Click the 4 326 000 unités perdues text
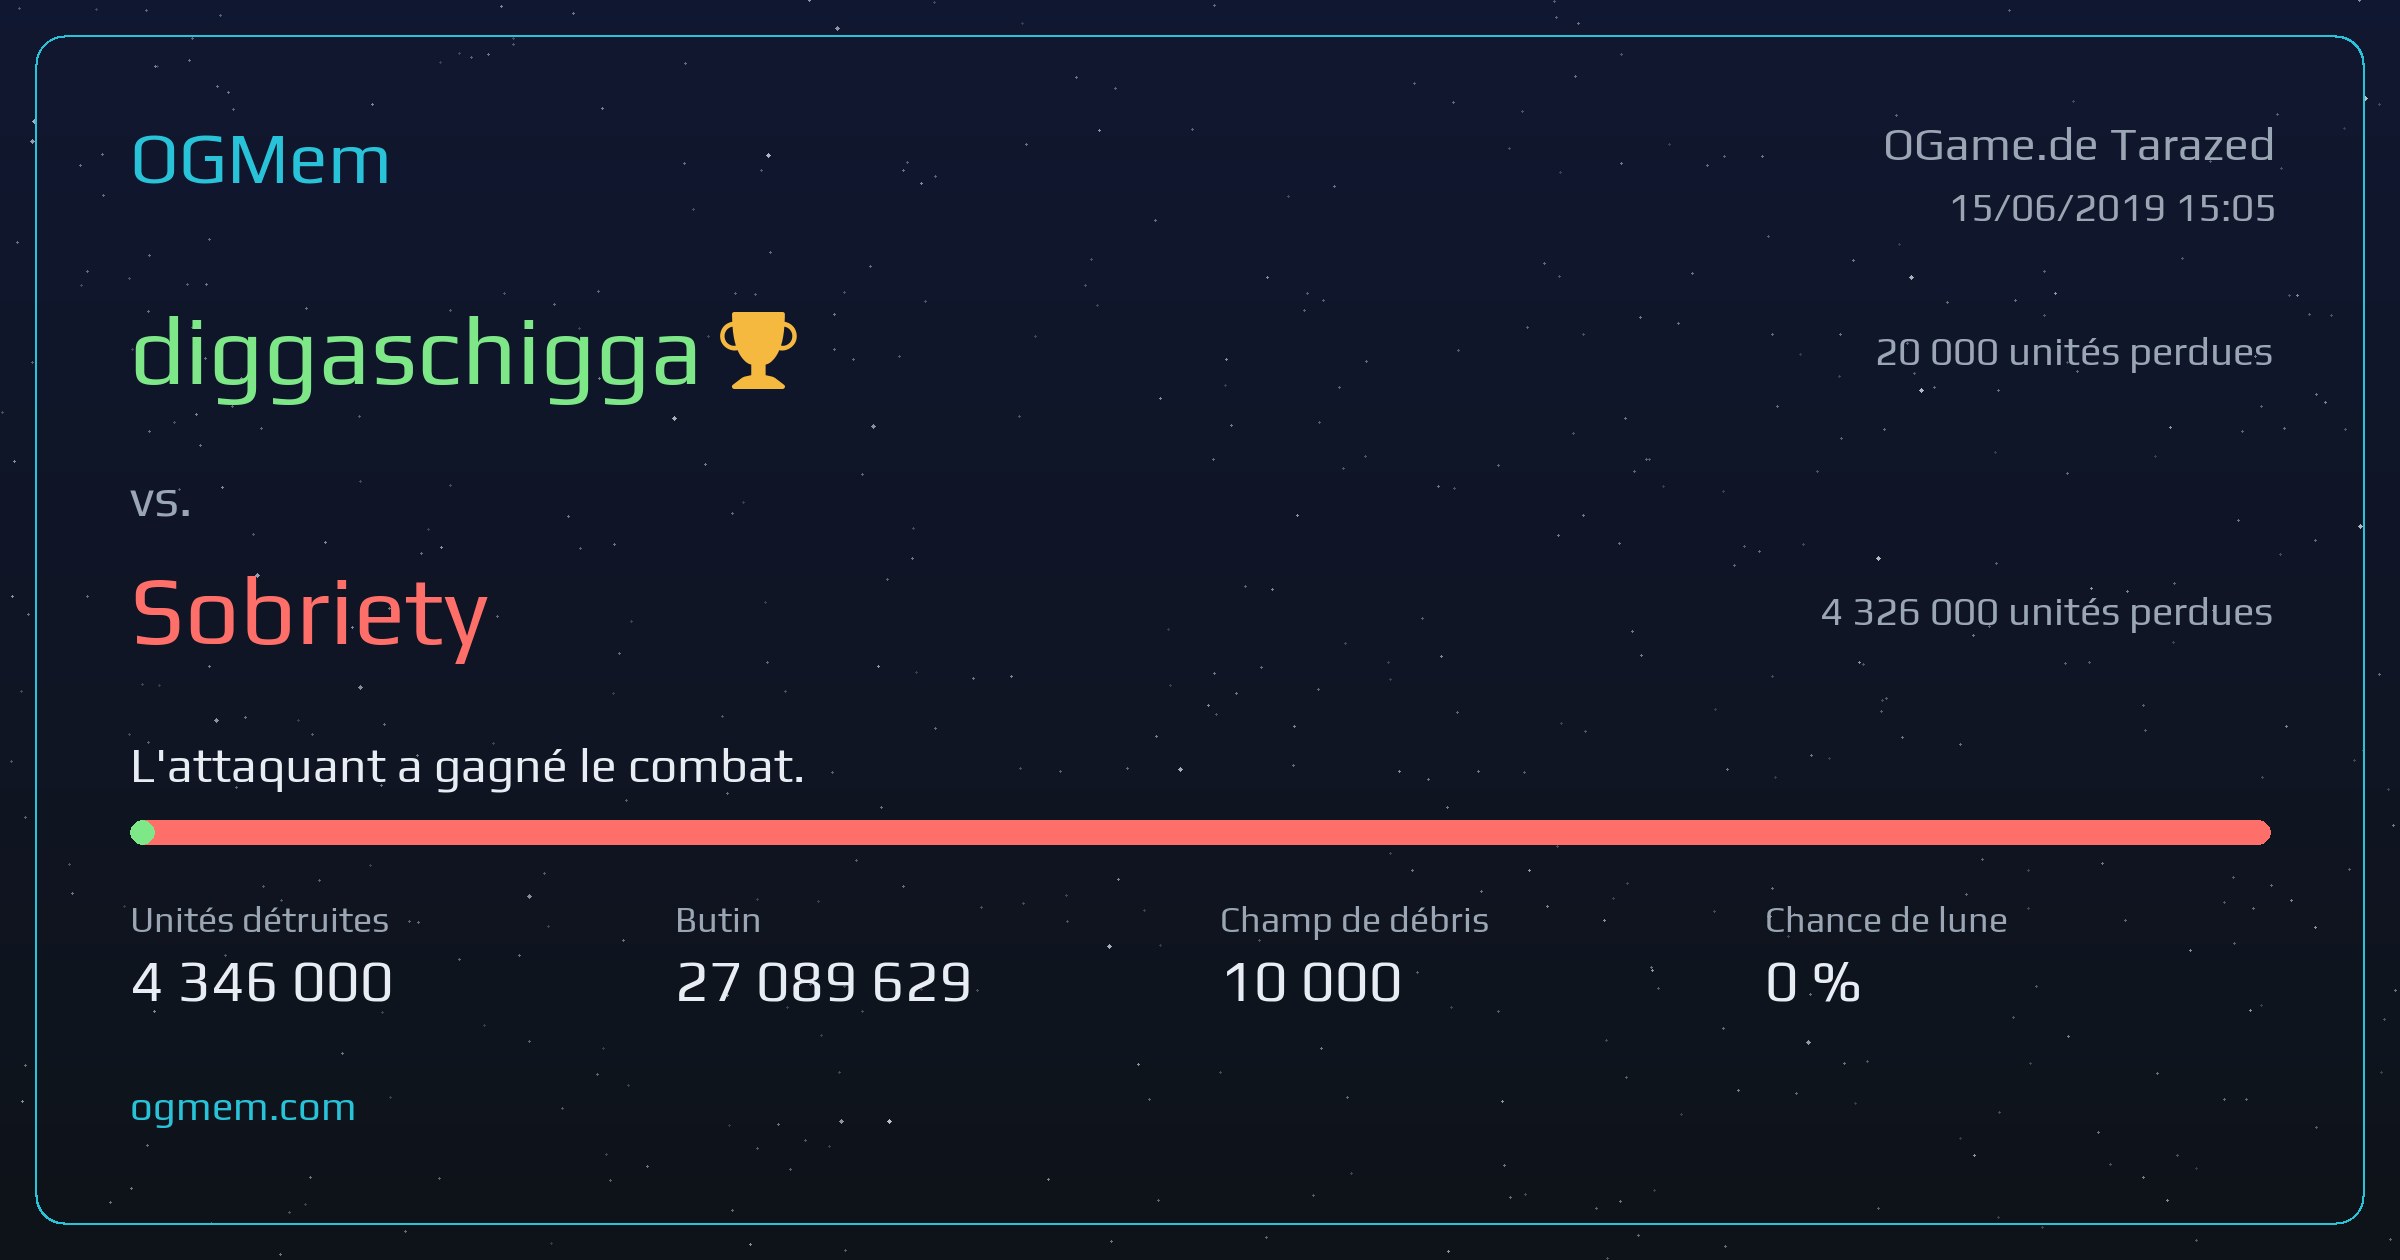 click(x=2047, y=612)
